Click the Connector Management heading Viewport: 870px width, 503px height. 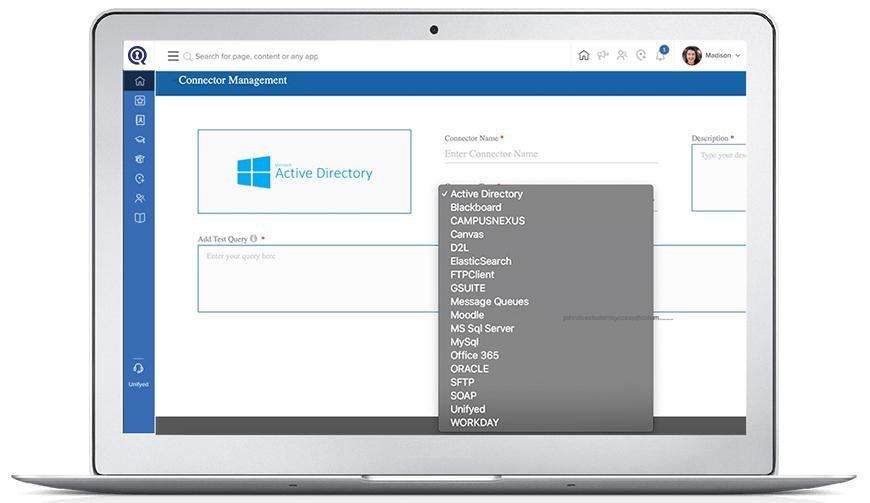click(x=232, y=80)
